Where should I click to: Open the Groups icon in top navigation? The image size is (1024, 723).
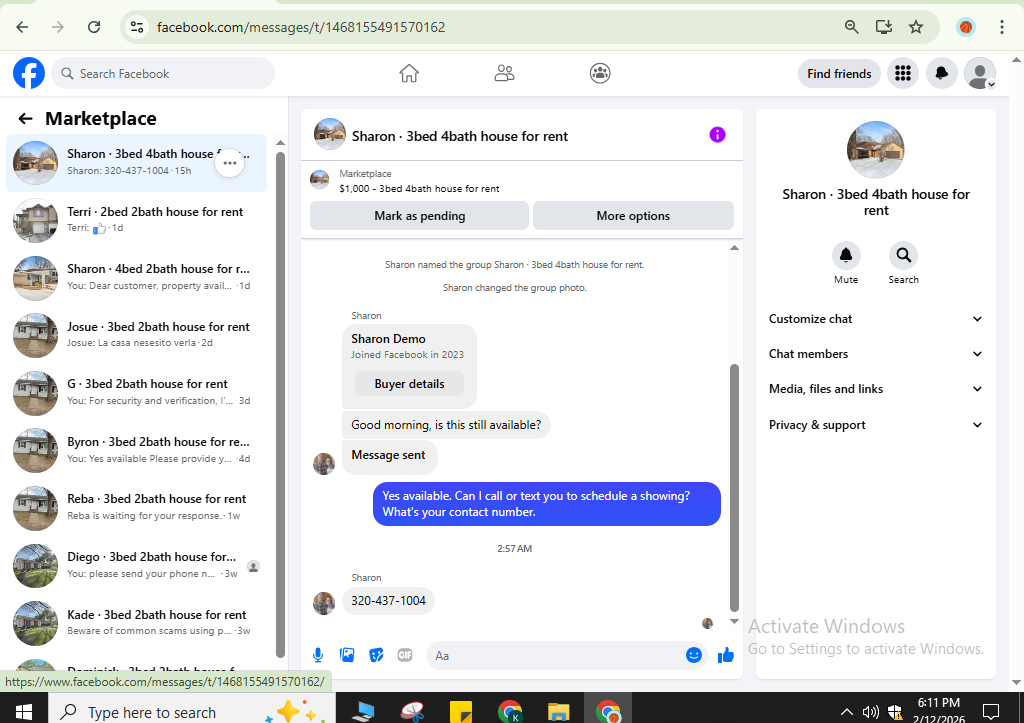(600, 73)
